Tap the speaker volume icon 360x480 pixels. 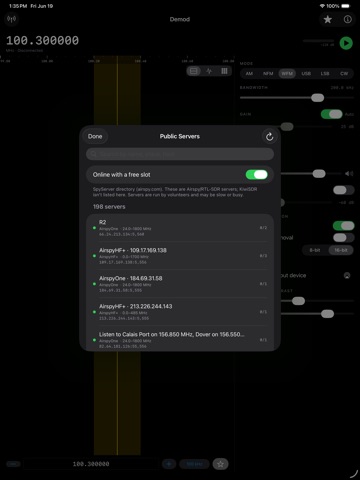tap(349, 174)
